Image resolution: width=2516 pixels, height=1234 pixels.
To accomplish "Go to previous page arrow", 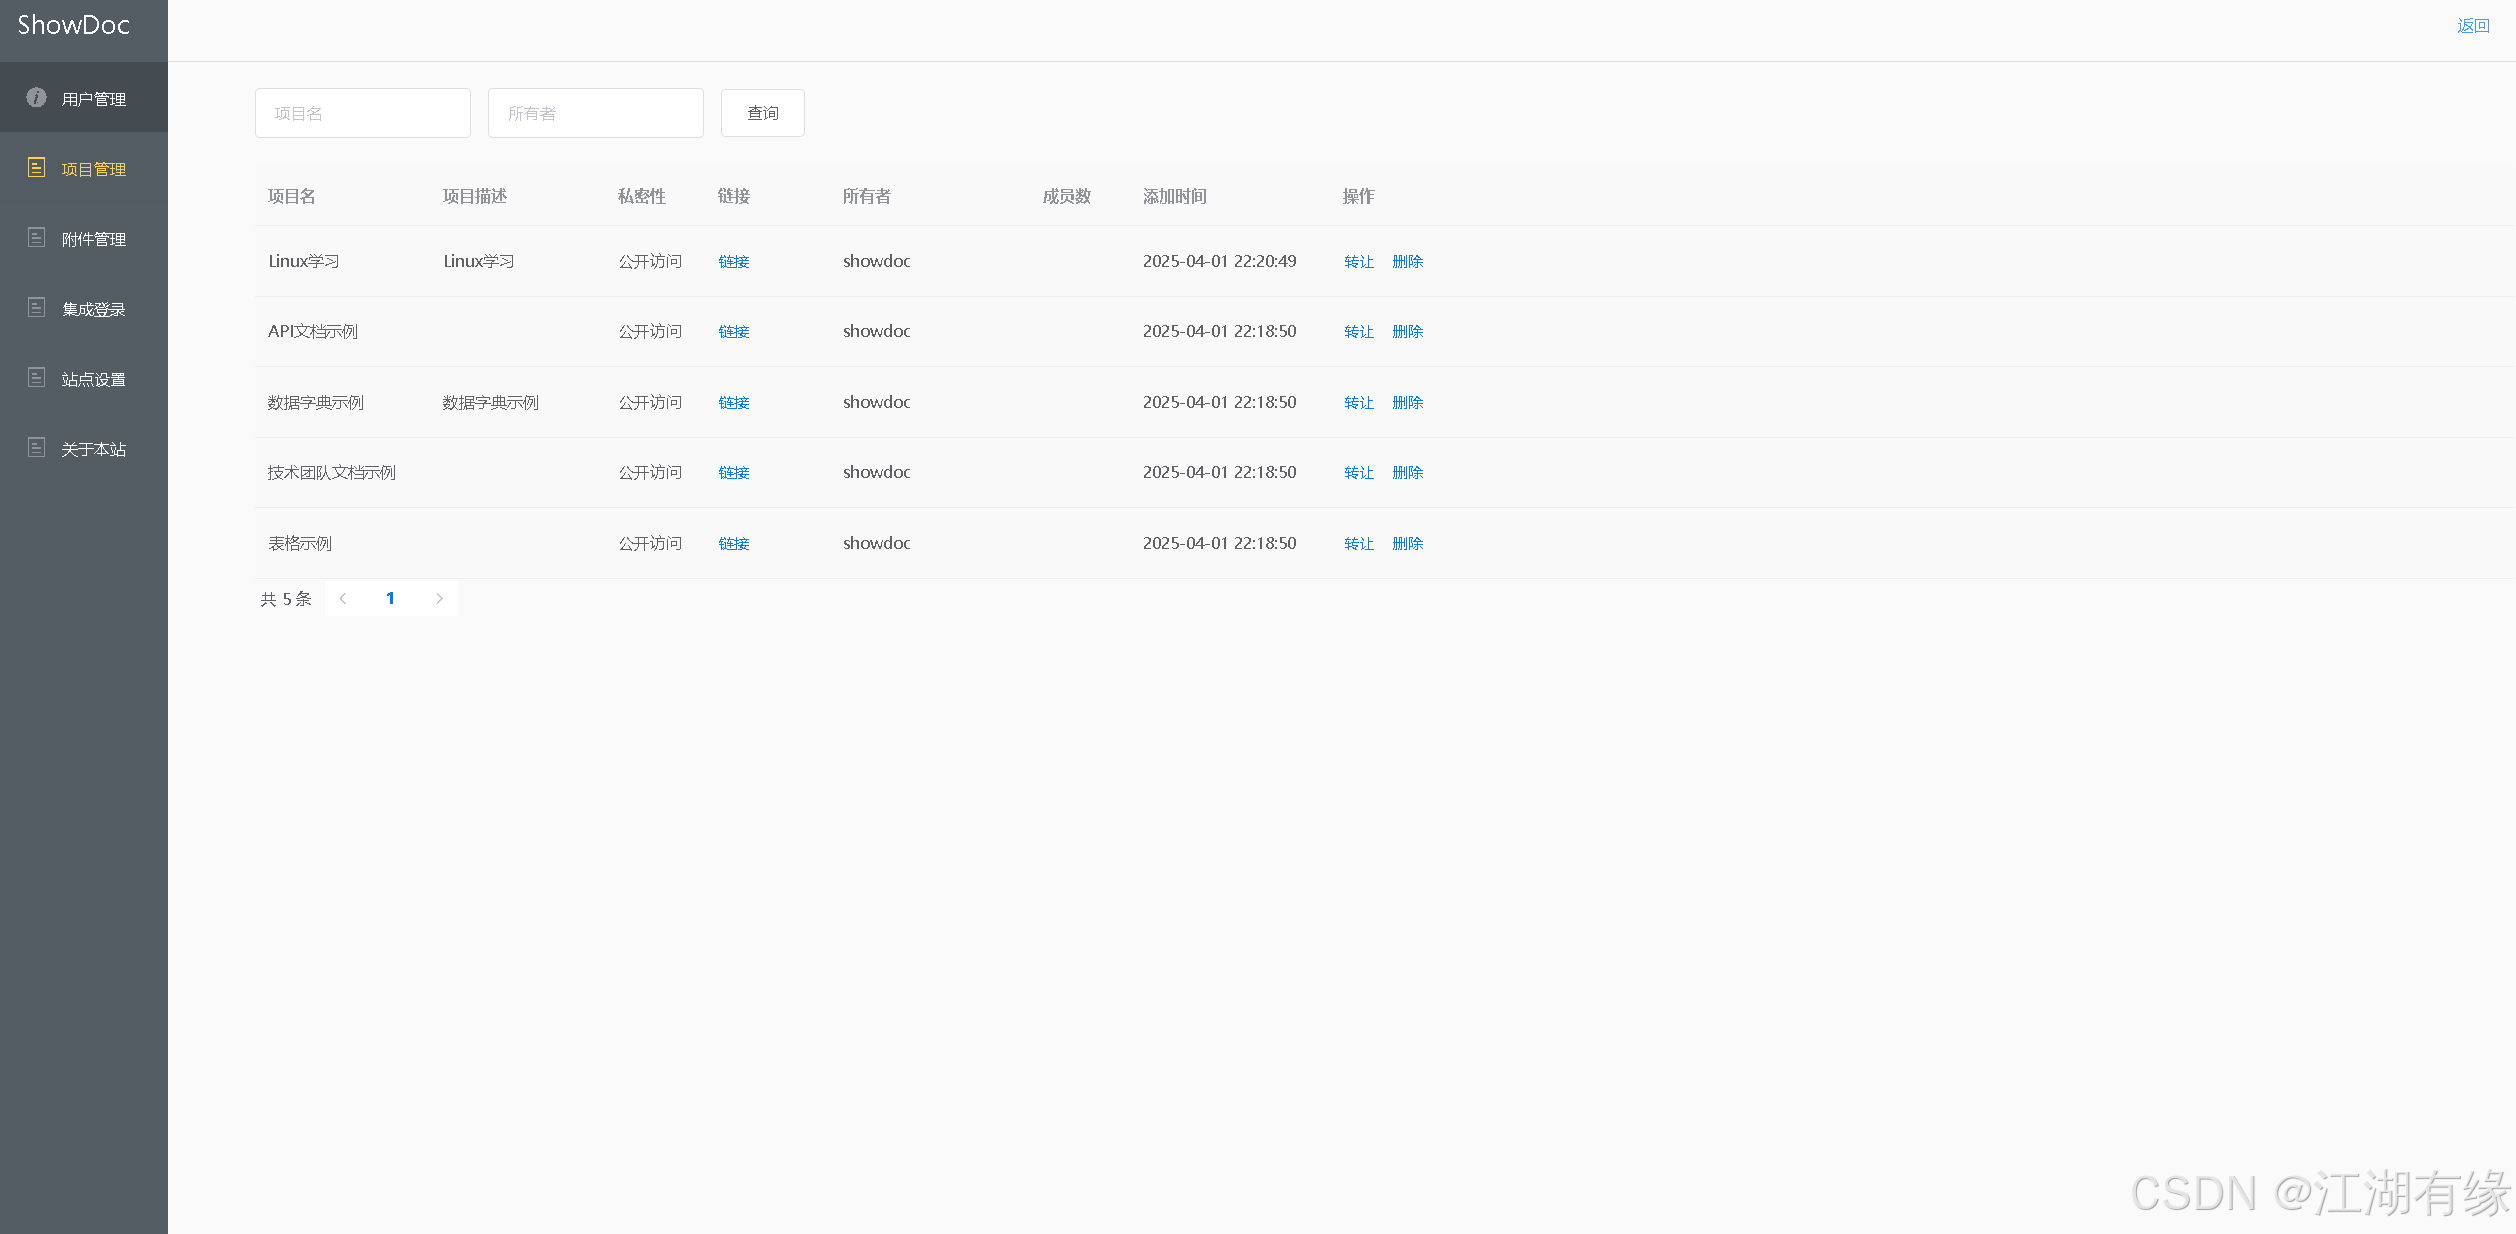I will click(x=343, y=598).
